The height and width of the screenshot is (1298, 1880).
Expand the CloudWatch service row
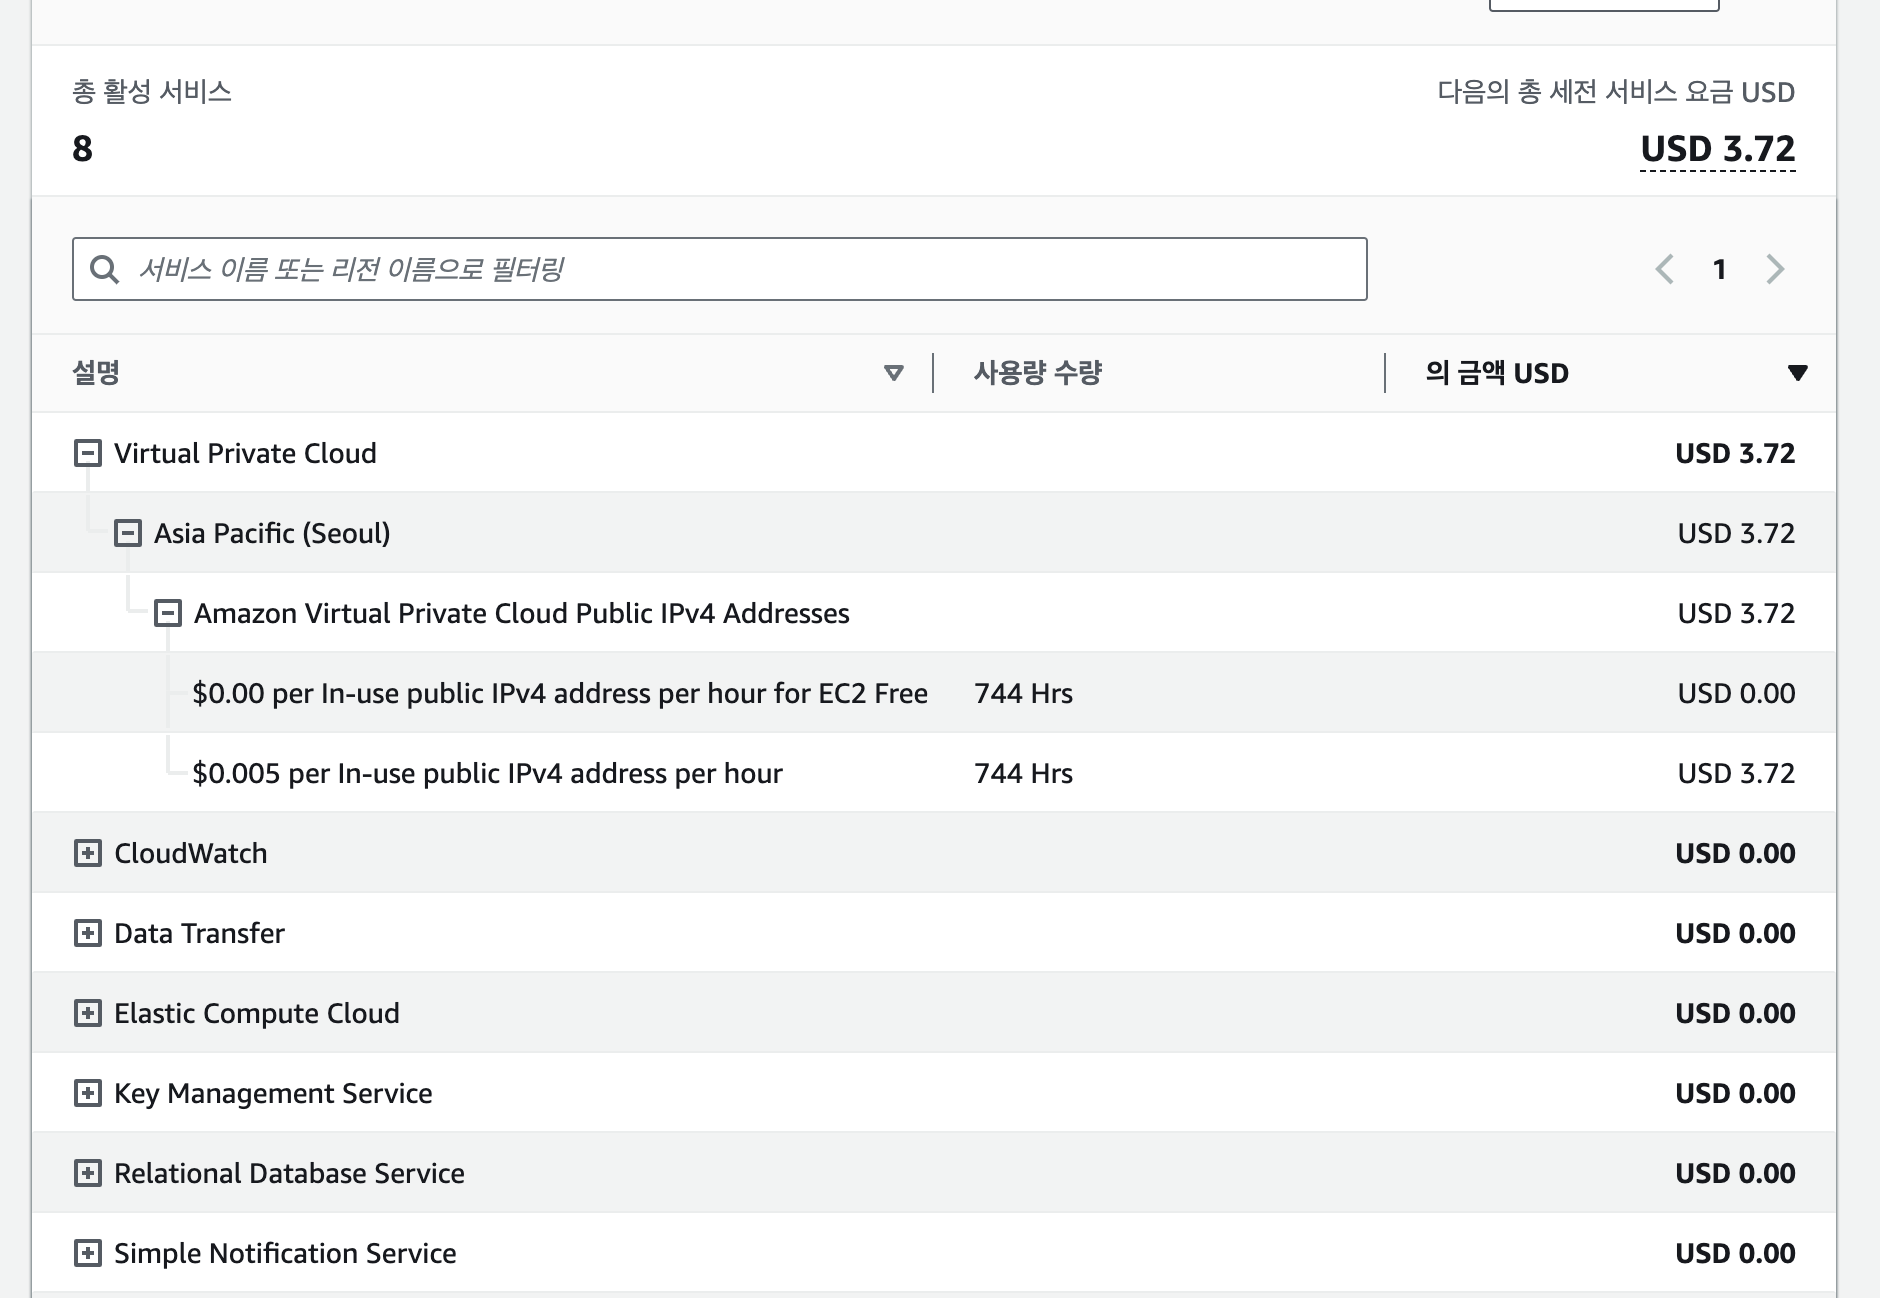(x=88, y=853)
